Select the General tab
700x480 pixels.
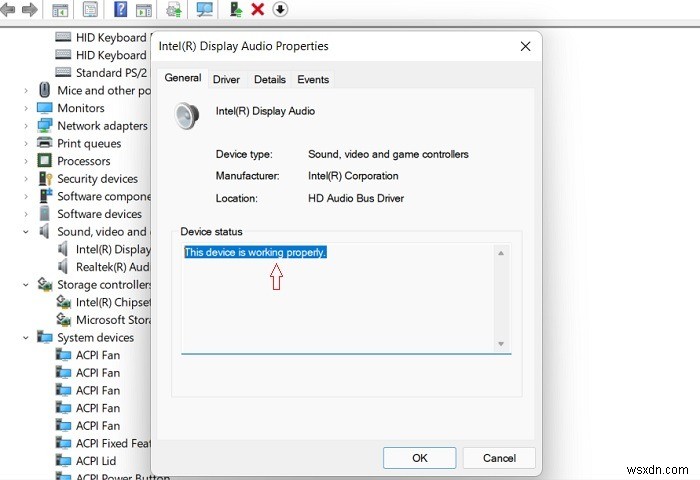tap(183, 78)
